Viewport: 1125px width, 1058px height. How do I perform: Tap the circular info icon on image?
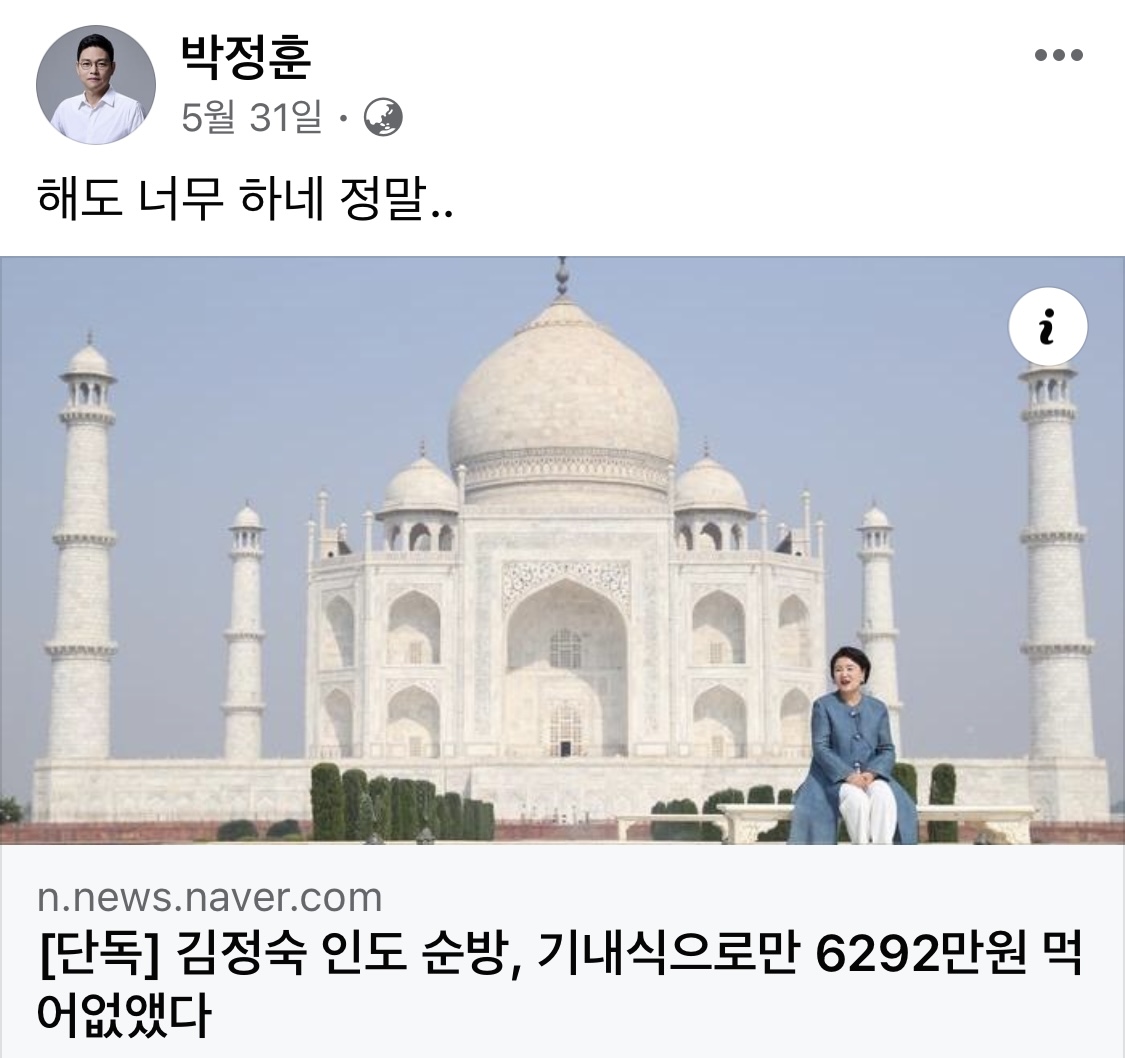(1048, 326)
